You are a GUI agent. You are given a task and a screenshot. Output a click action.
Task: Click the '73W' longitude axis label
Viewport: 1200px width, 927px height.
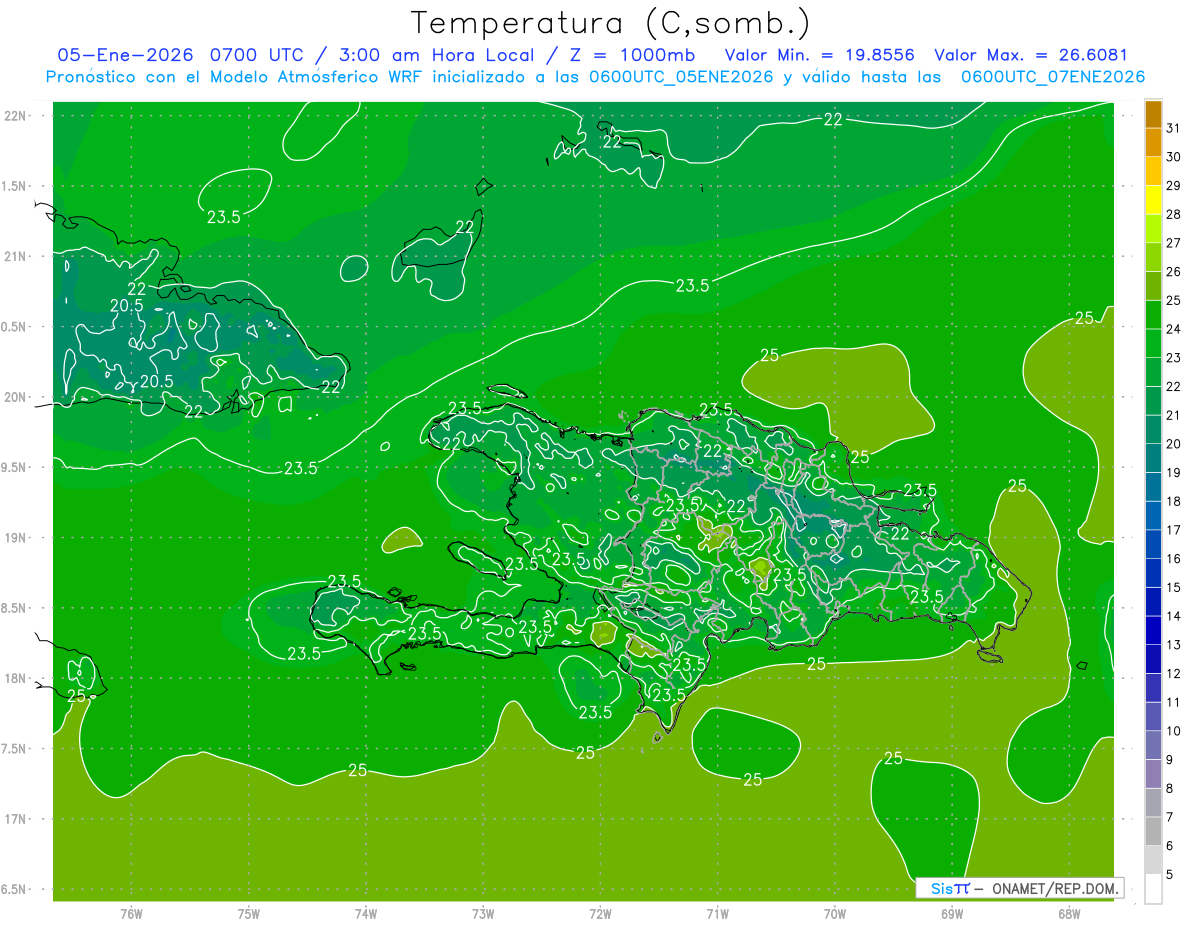click(483, 914)
